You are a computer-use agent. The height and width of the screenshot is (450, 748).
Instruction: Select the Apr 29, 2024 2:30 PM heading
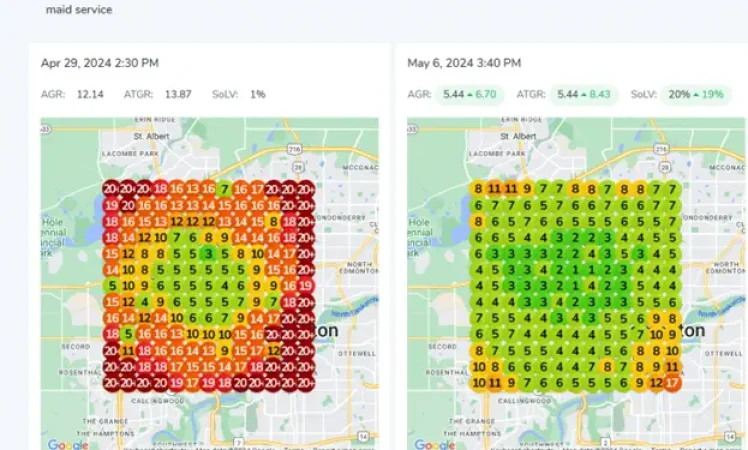(x=100, y=63)
